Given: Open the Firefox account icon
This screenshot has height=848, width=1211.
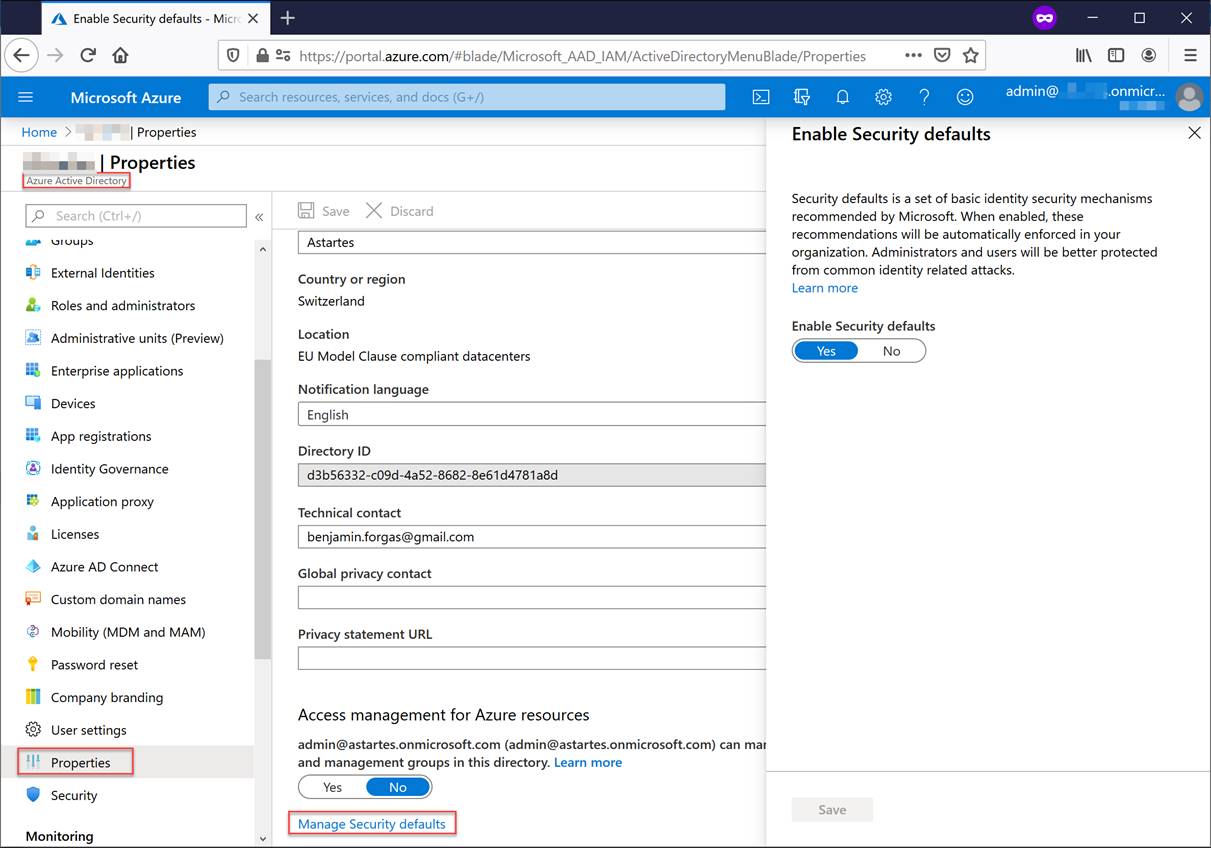Looking at the screenshot, I should tap(1149, 55).
